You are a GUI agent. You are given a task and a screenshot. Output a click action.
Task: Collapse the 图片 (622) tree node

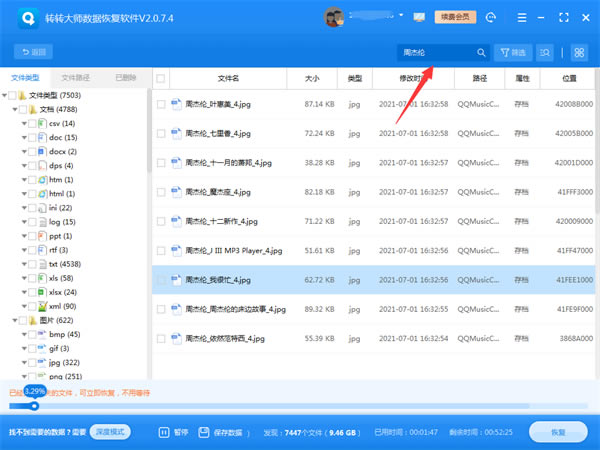(x=14, y=320)
